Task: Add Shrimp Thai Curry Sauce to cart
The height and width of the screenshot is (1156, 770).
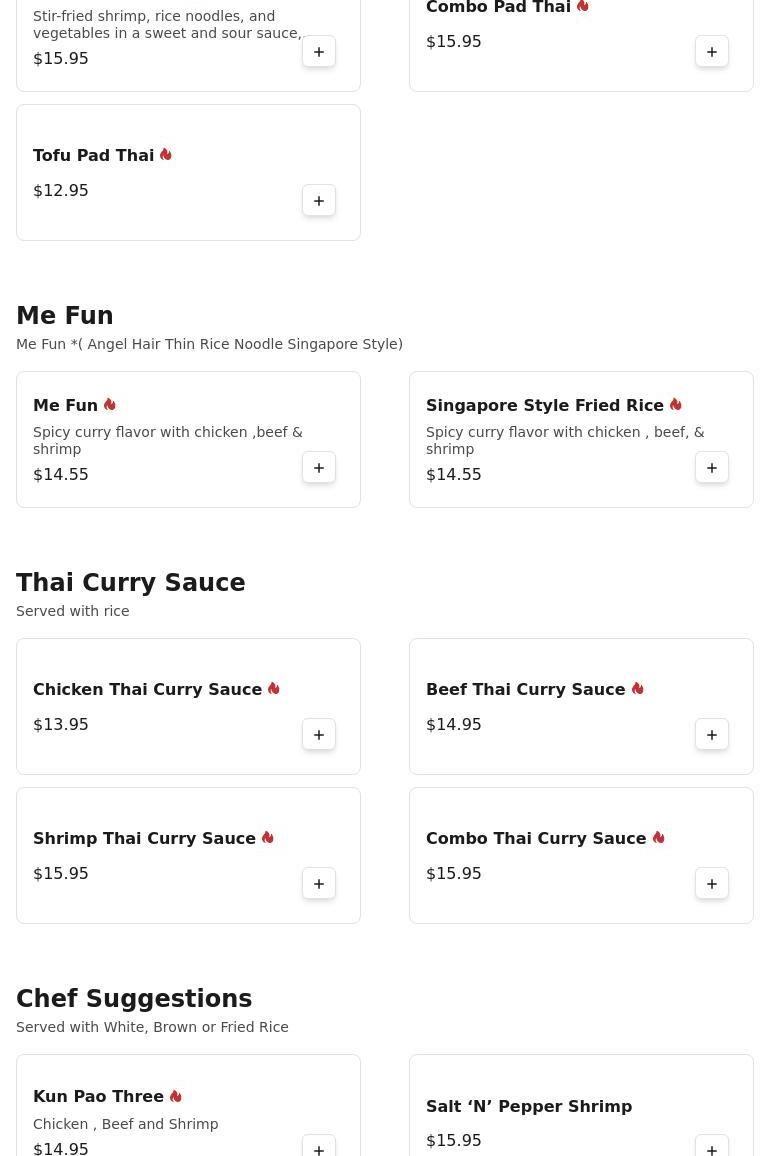Action: pos(319,883)
